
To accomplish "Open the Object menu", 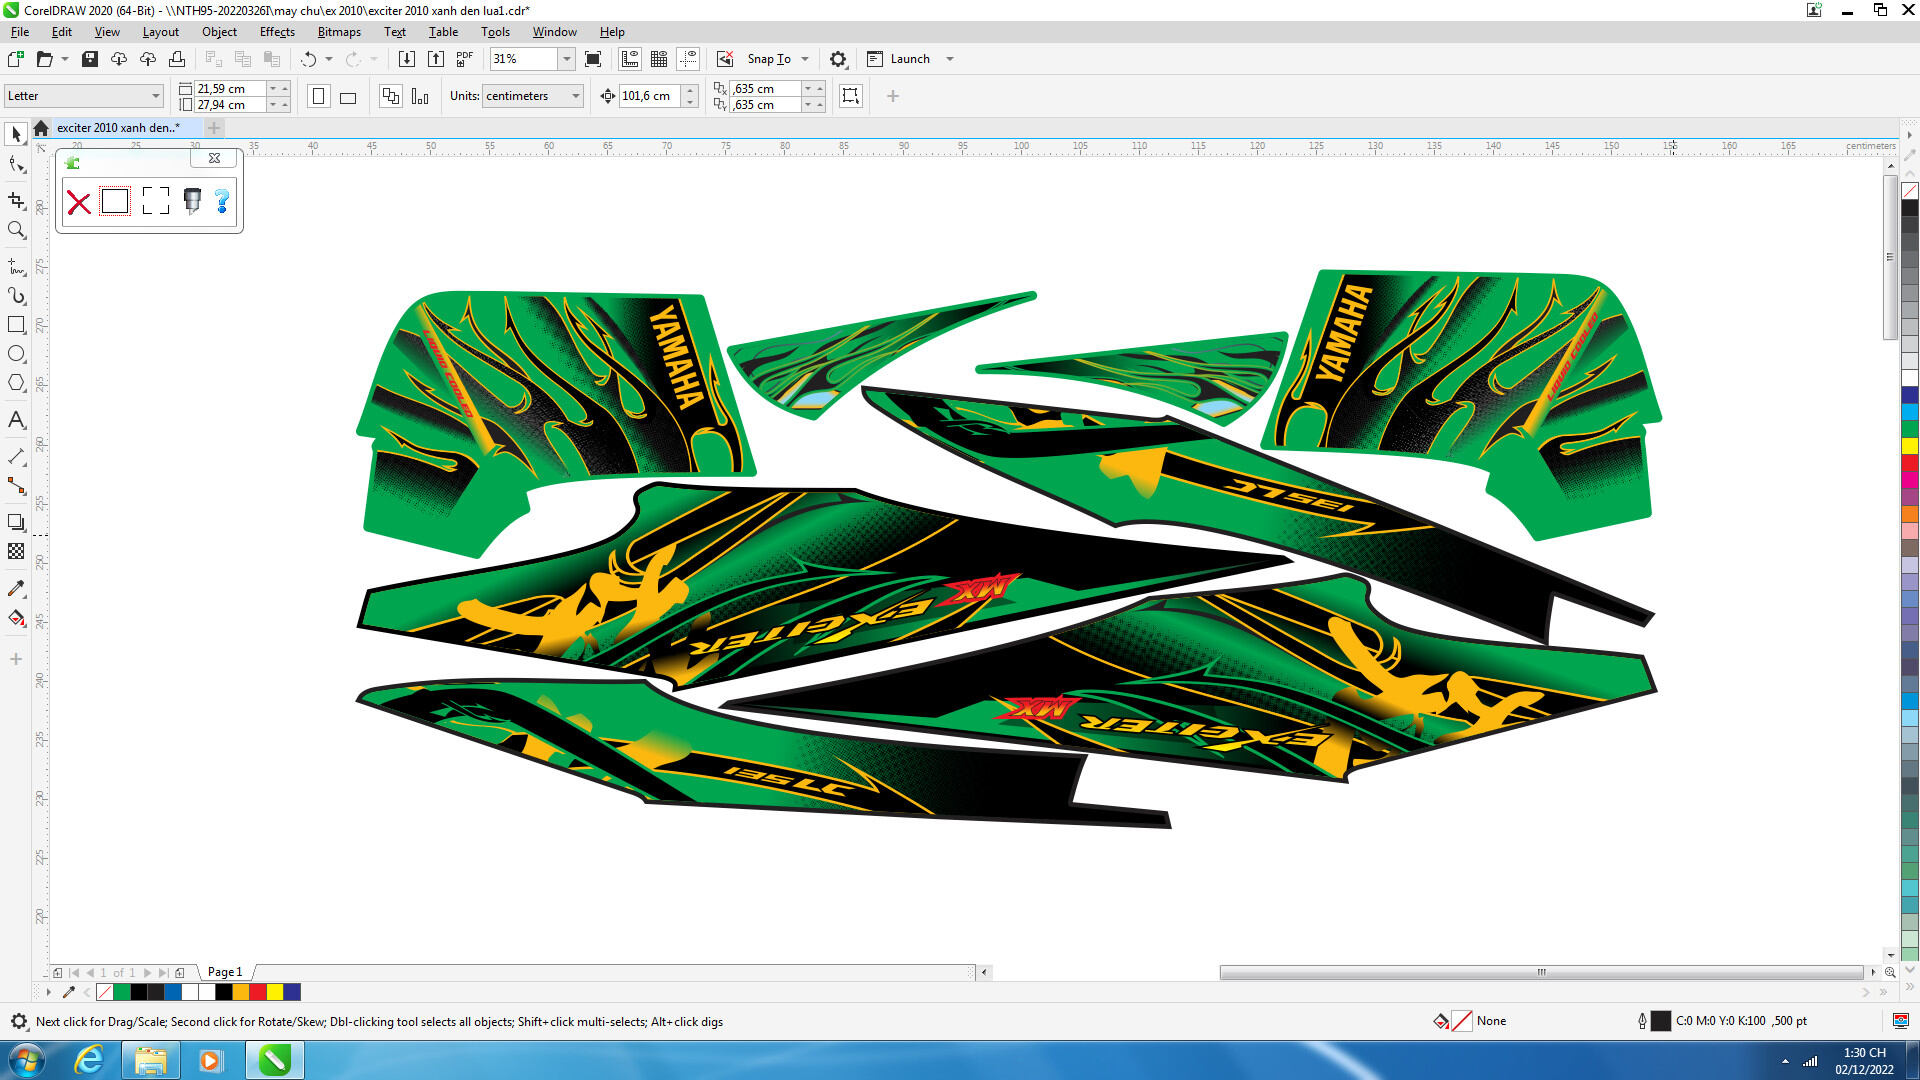I will 219,32.
